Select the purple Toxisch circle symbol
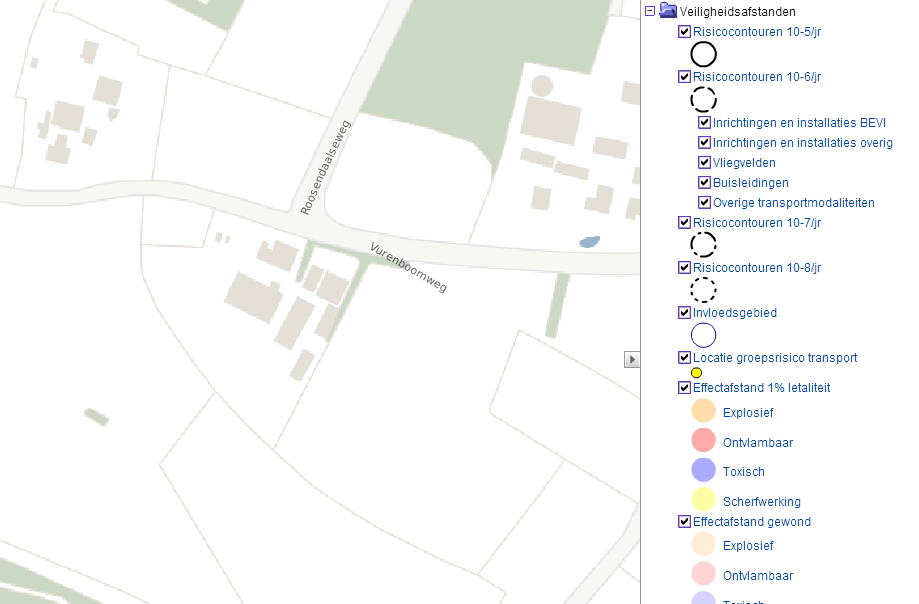Screen dimensions: 919x604 coord(702,469)
